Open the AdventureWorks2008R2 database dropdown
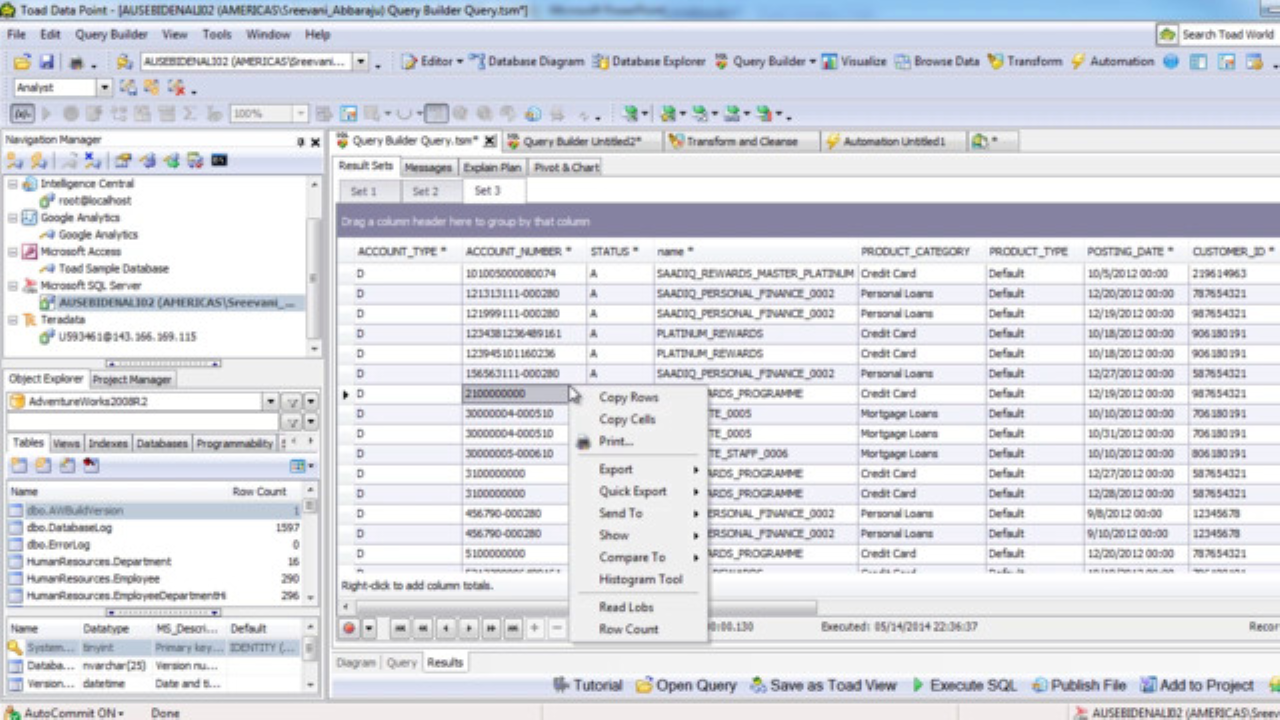Screen dimensions: 1280x720 [x=270, y=401]
